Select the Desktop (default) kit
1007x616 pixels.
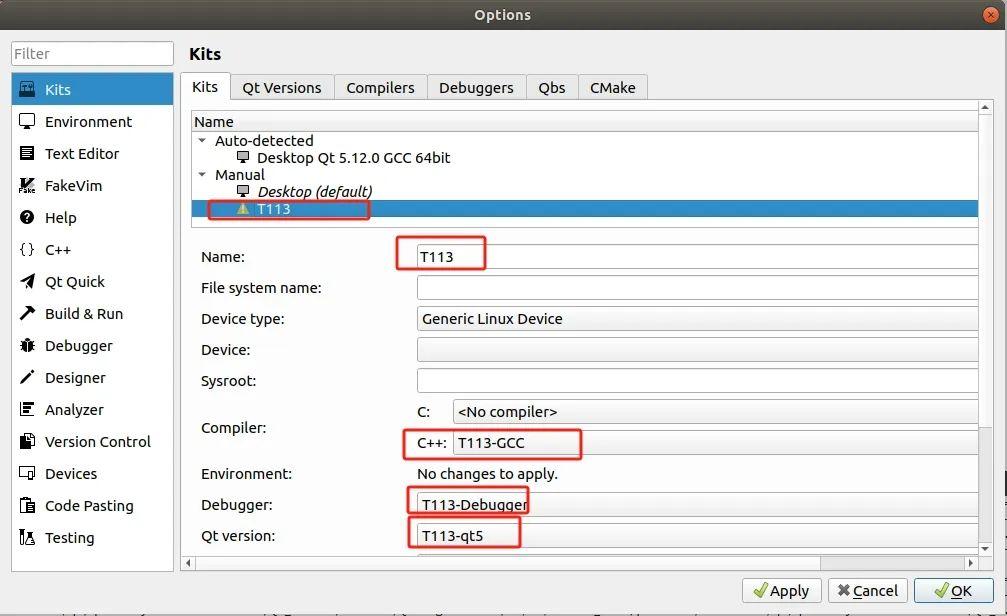315,191
